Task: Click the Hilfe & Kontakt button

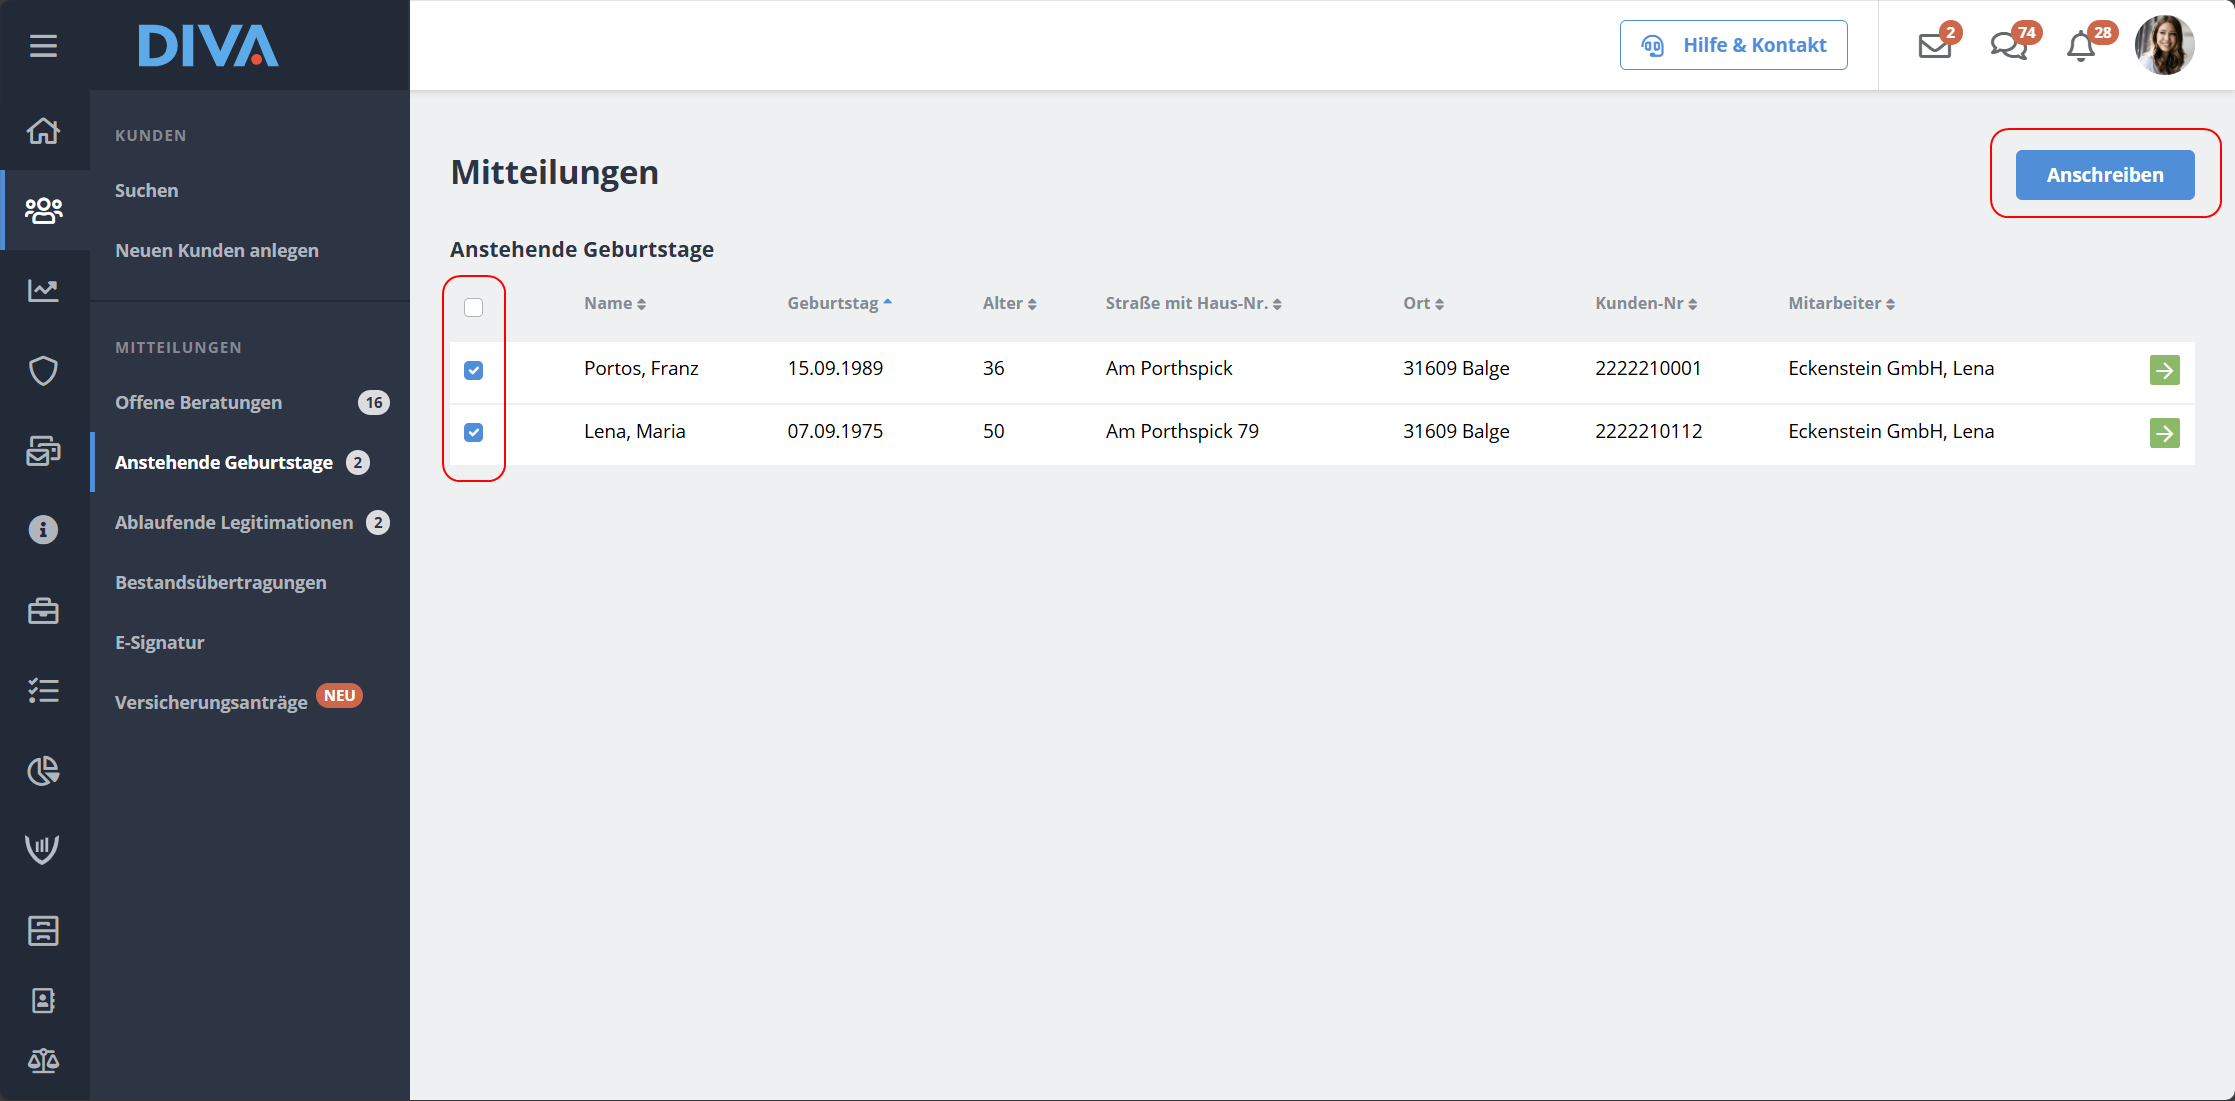Action: click(1733, 45)
